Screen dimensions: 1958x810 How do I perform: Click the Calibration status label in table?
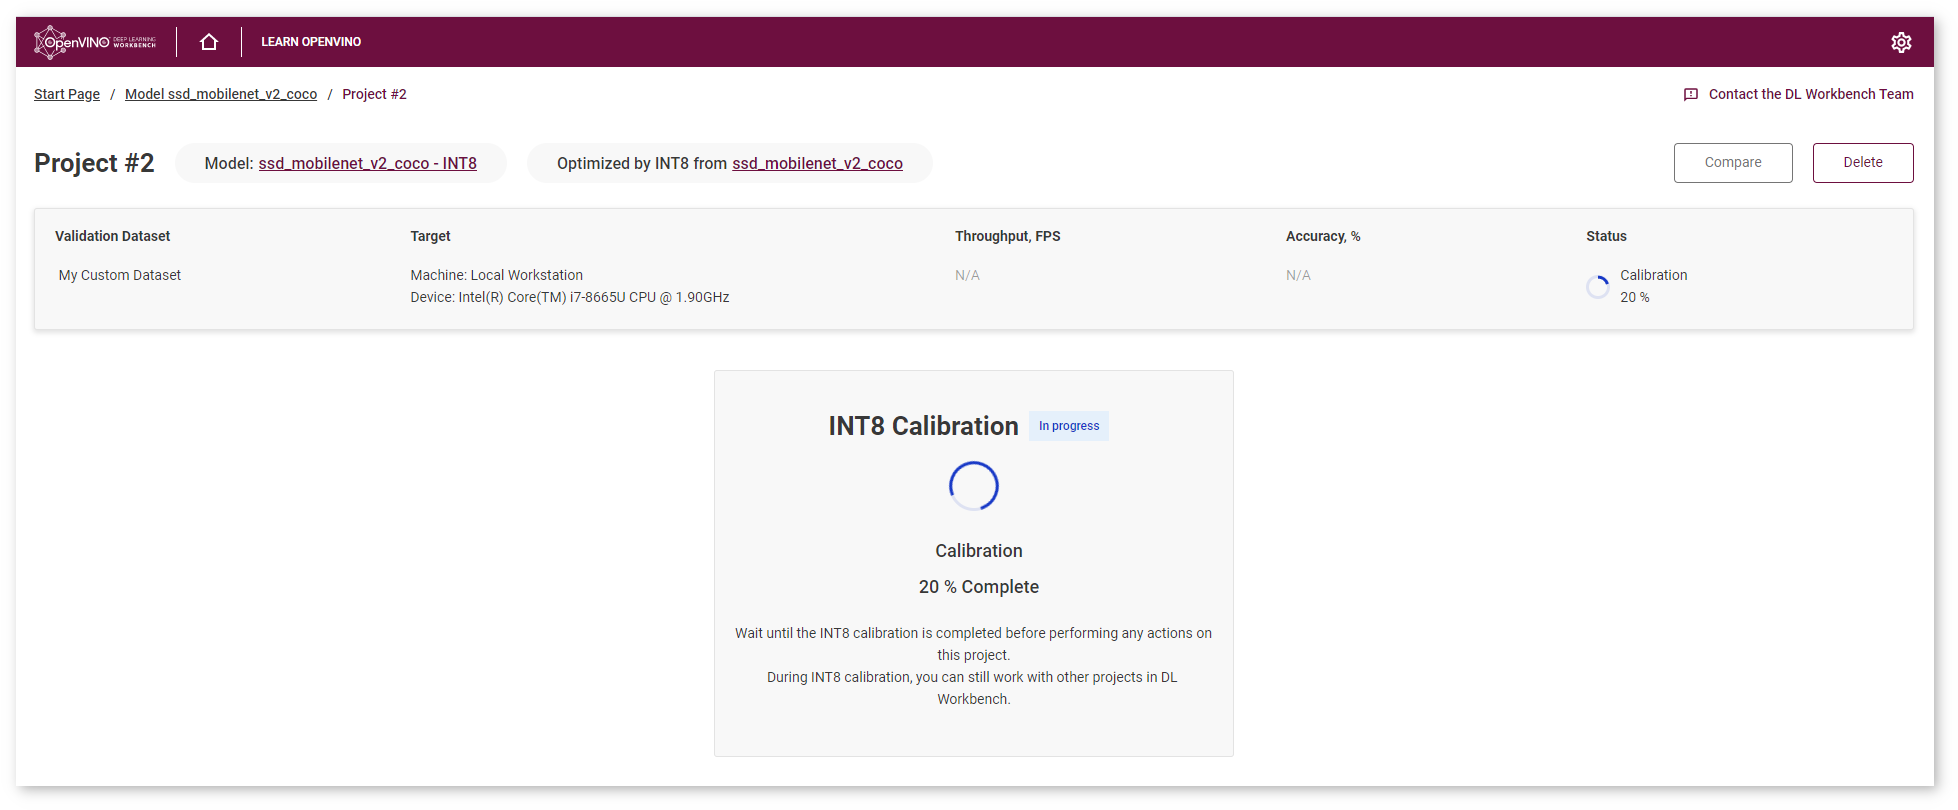[x=1653, y=275]
